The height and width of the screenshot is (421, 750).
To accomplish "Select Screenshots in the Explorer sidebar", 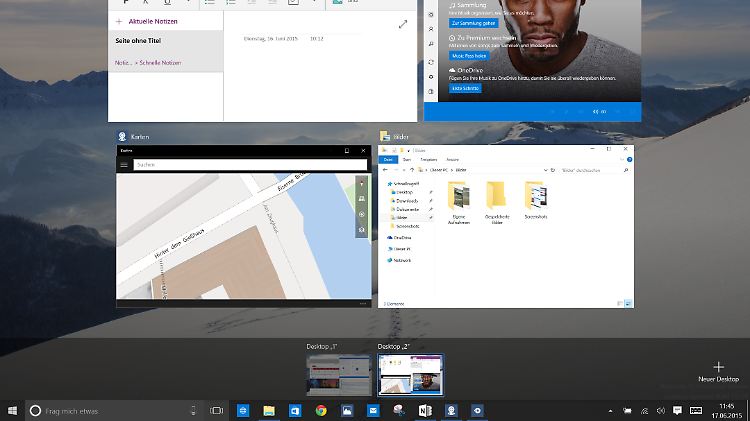I will pyautogui.click(x=406, y=226).
